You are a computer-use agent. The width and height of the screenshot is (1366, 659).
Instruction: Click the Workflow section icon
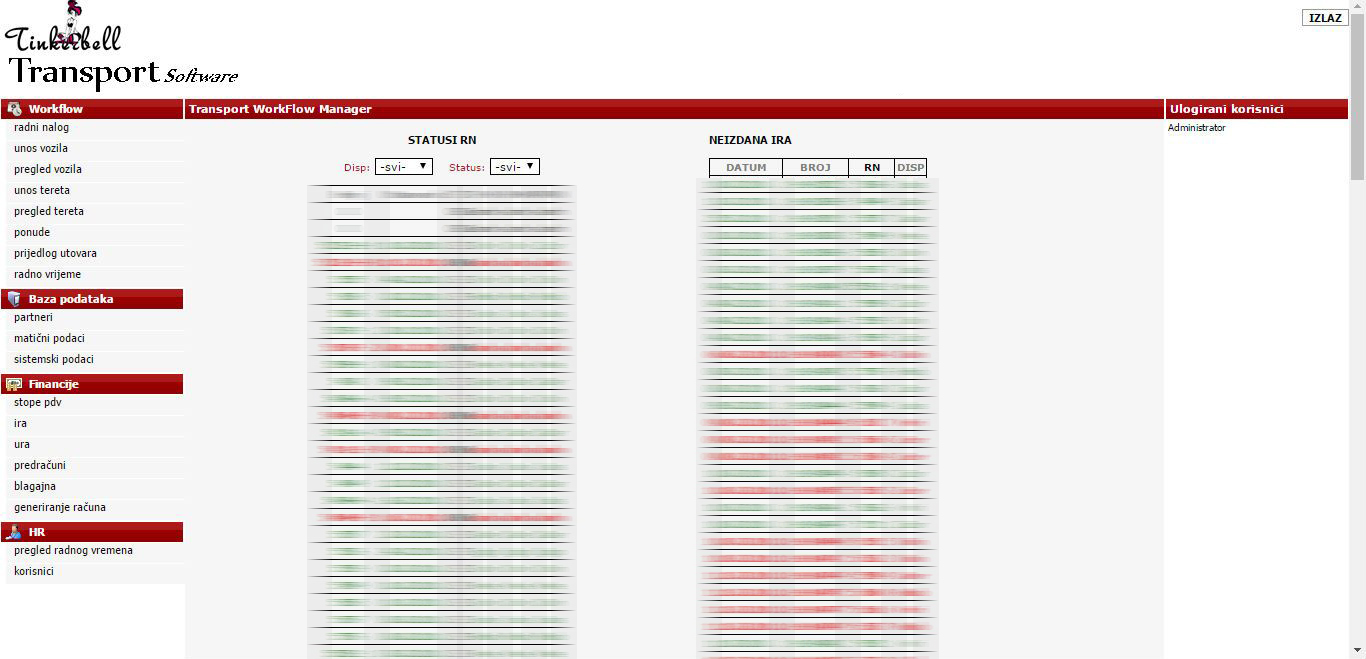tap(14, 109)
